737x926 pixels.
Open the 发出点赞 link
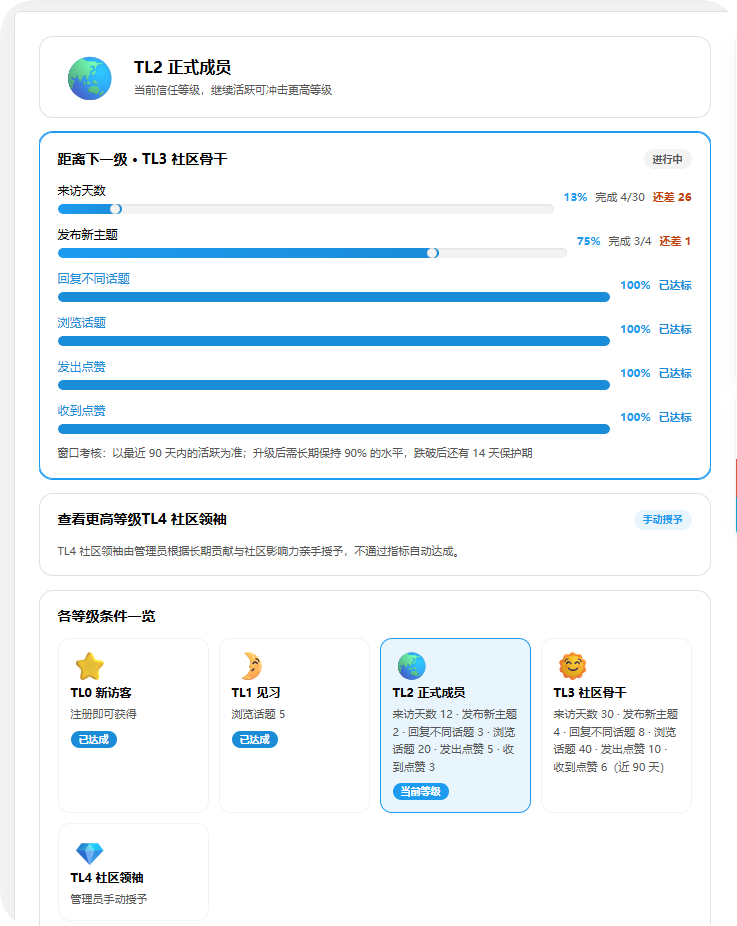[x=81, y=367]
